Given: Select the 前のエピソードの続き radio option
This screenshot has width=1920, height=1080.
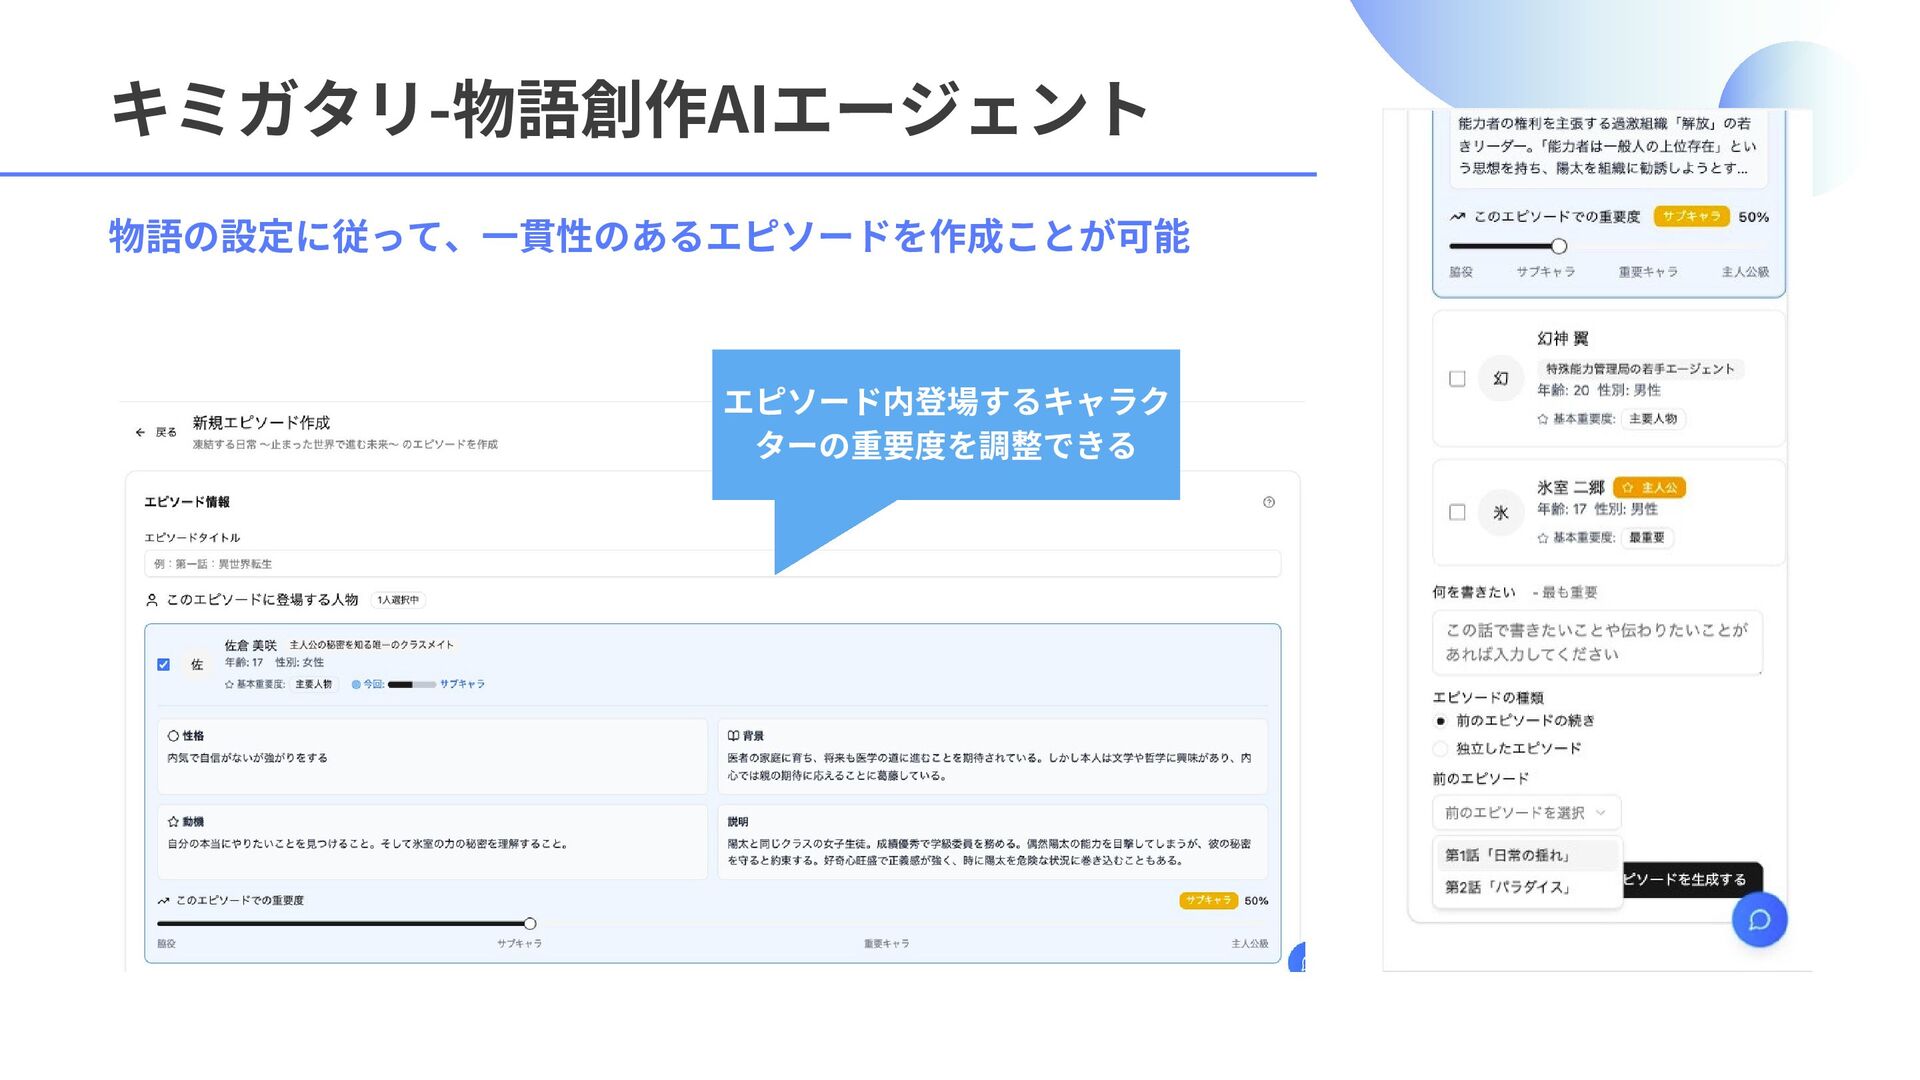Looking at the screenshot, I should click(x=1440, y=721).
